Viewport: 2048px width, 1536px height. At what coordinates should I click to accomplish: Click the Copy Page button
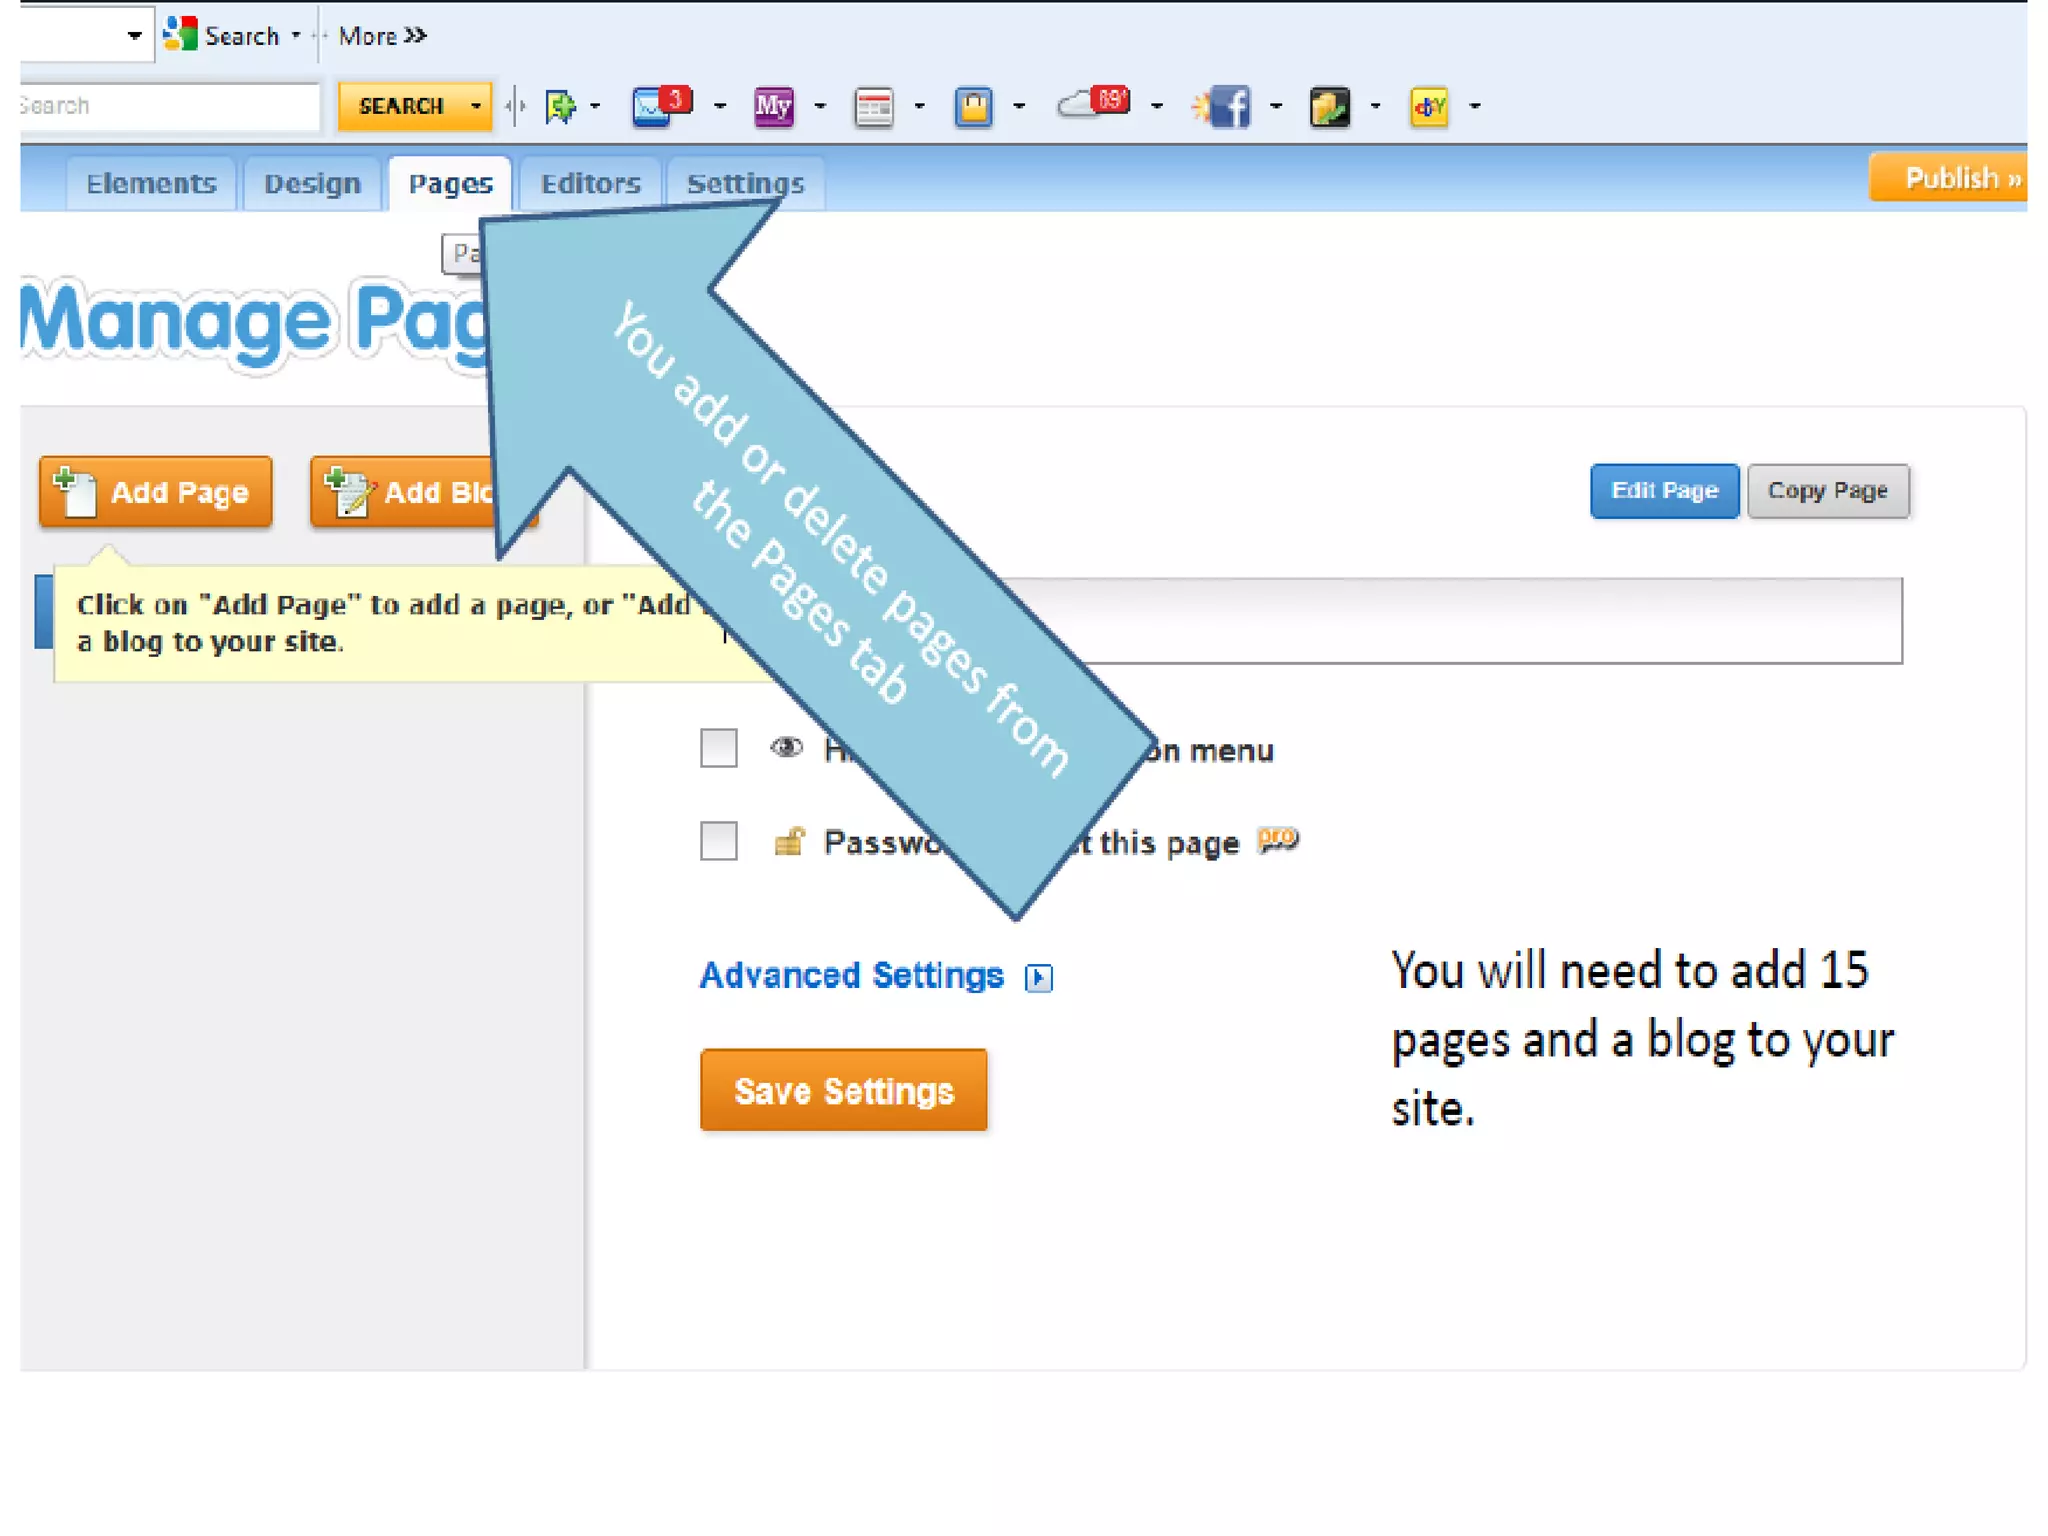[1827, 491]
